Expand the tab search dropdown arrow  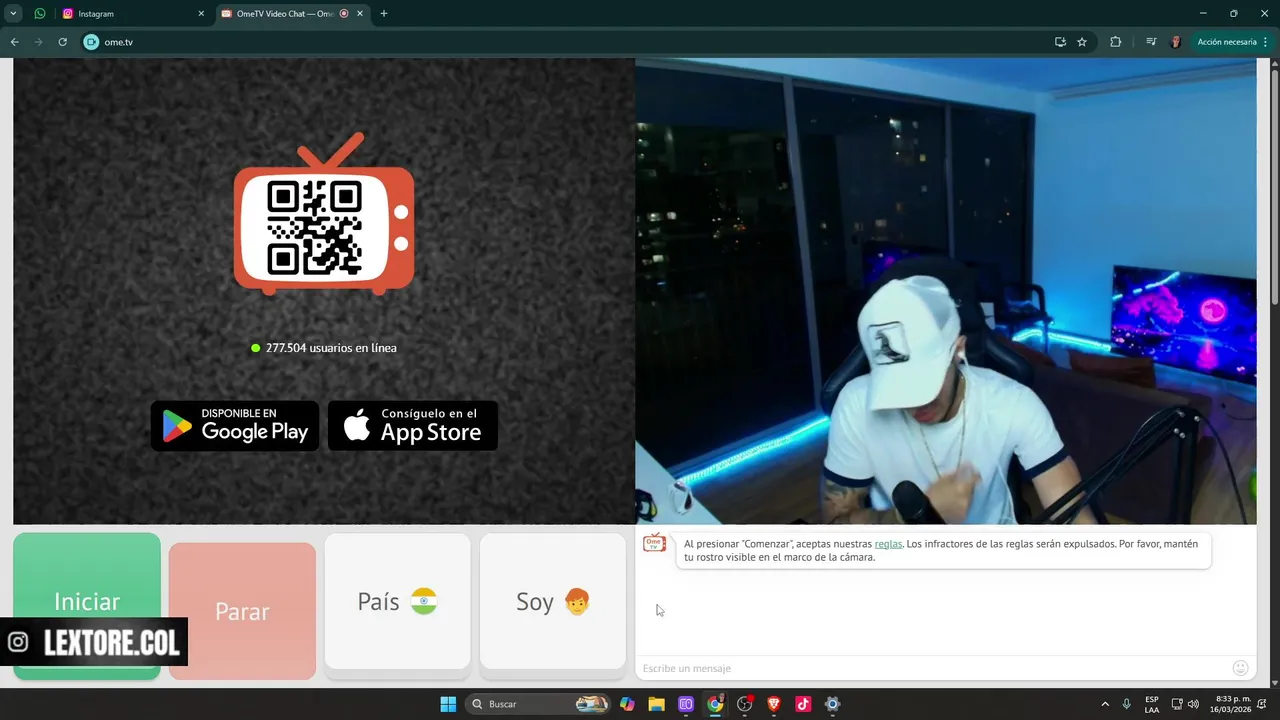pos(13,14)
